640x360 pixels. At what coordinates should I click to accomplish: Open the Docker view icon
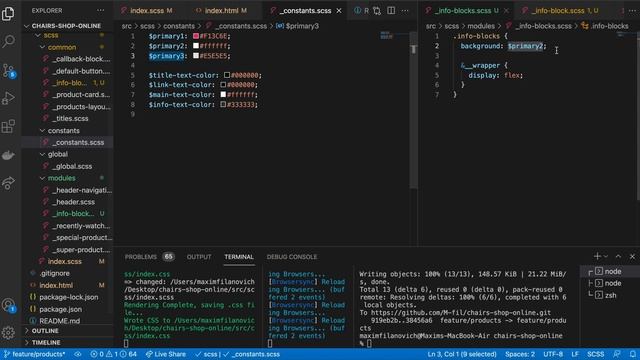[8, 155]
